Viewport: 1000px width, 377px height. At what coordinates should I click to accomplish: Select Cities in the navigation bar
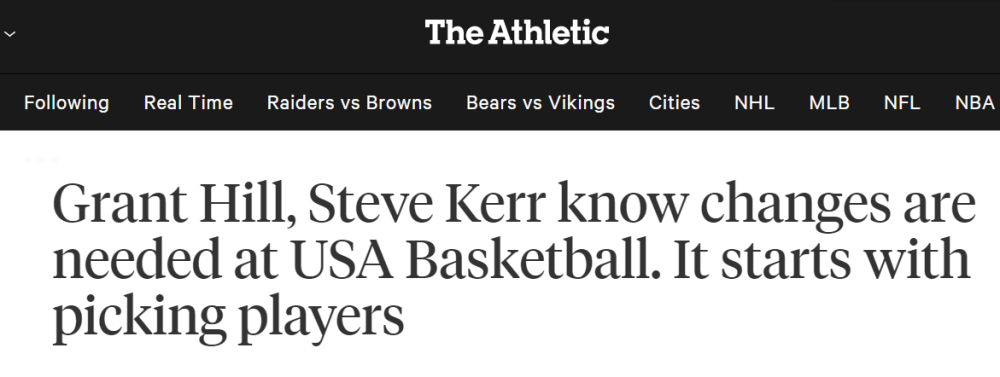(674, 103)
